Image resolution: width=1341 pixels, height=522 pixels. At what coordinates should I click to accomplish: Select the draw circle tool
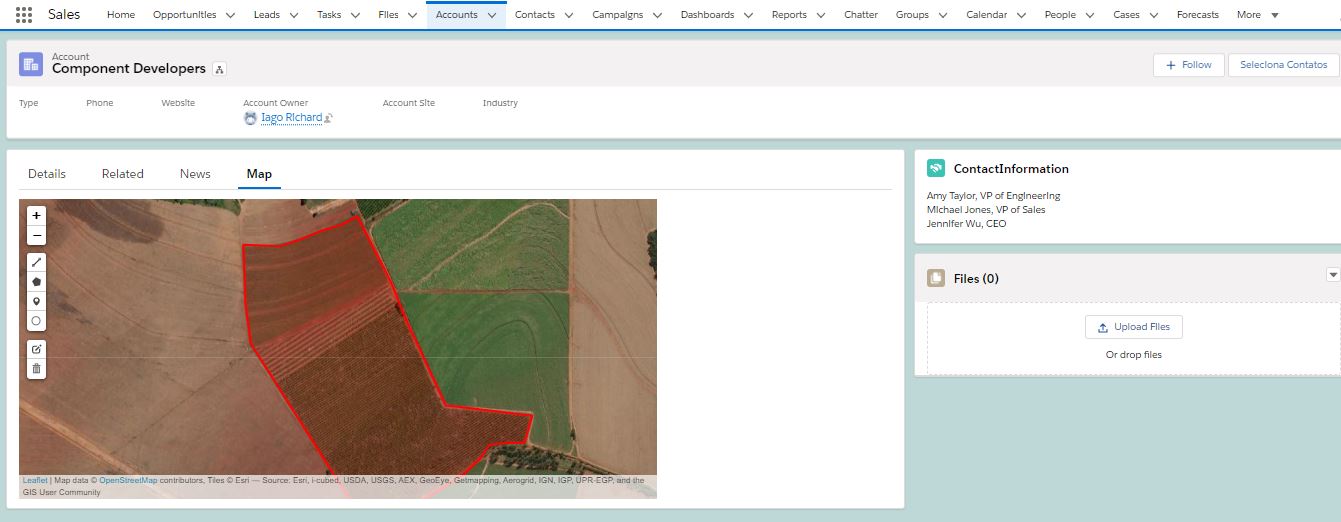pyautogui.click(x=37, y=321)
